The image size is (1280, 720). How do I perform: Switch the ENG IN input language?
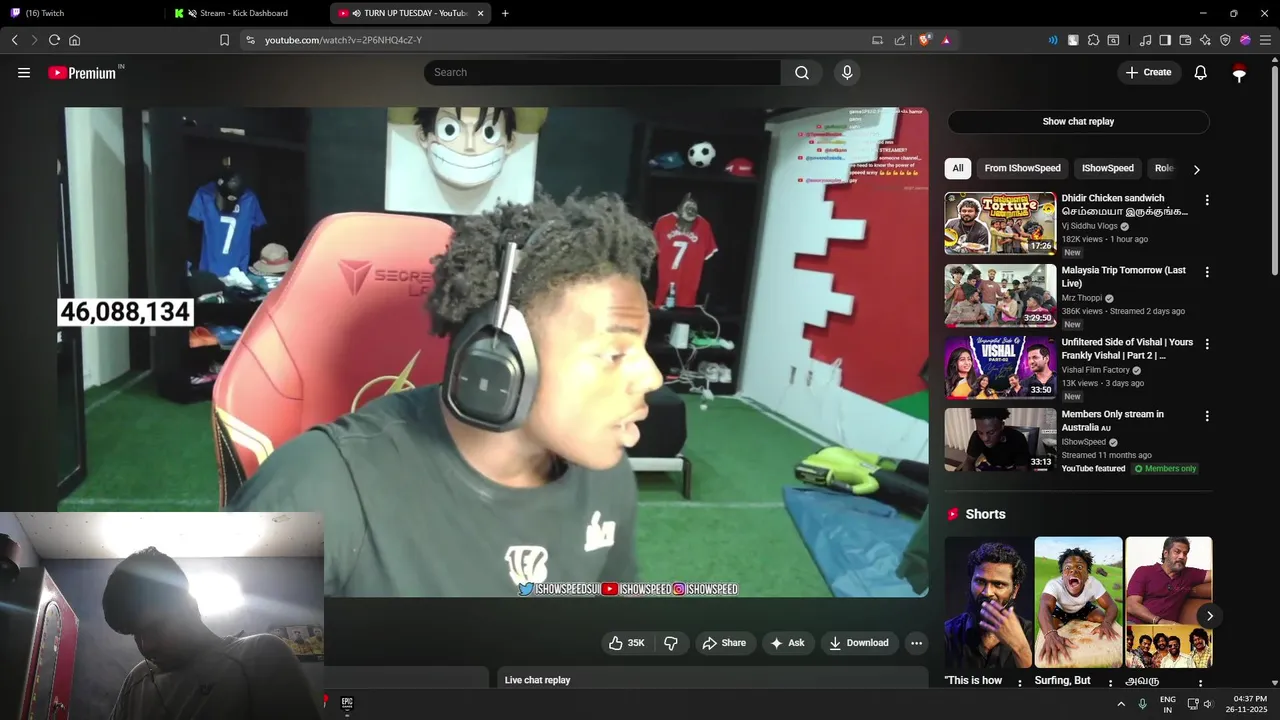tap(1168, 704)
